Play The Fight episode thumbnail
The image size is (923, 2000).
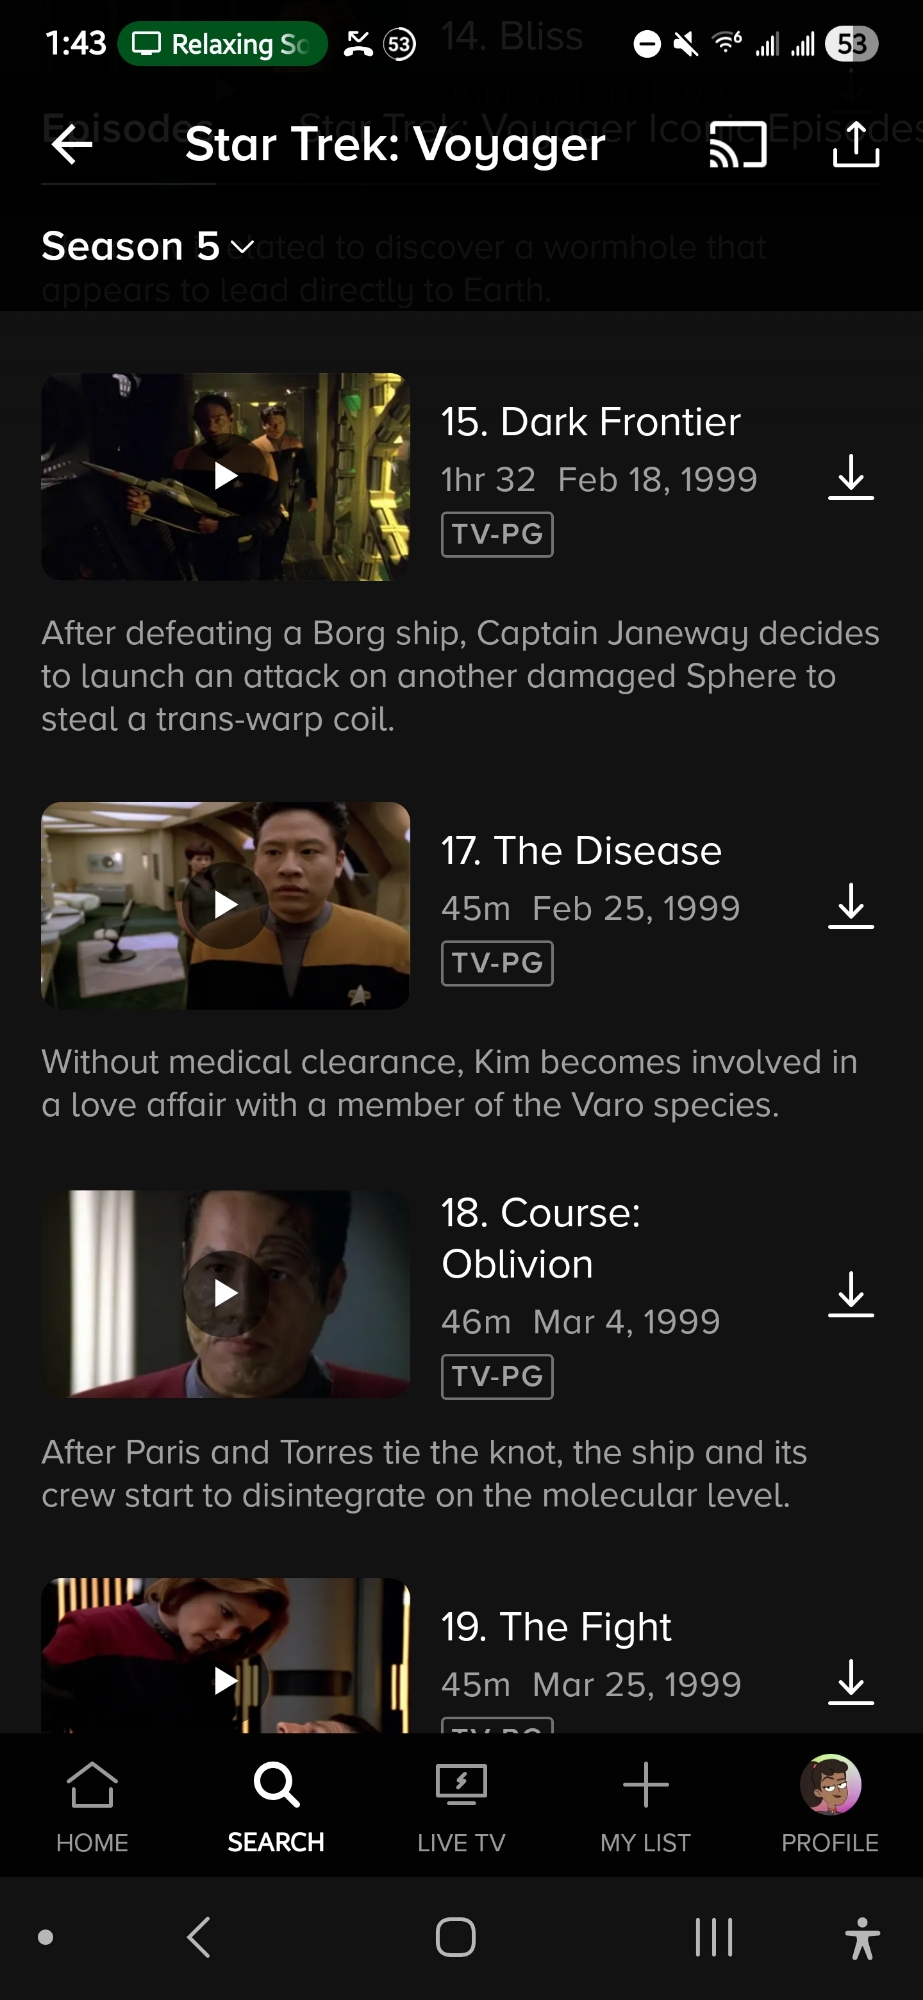tap(226, 1656)
